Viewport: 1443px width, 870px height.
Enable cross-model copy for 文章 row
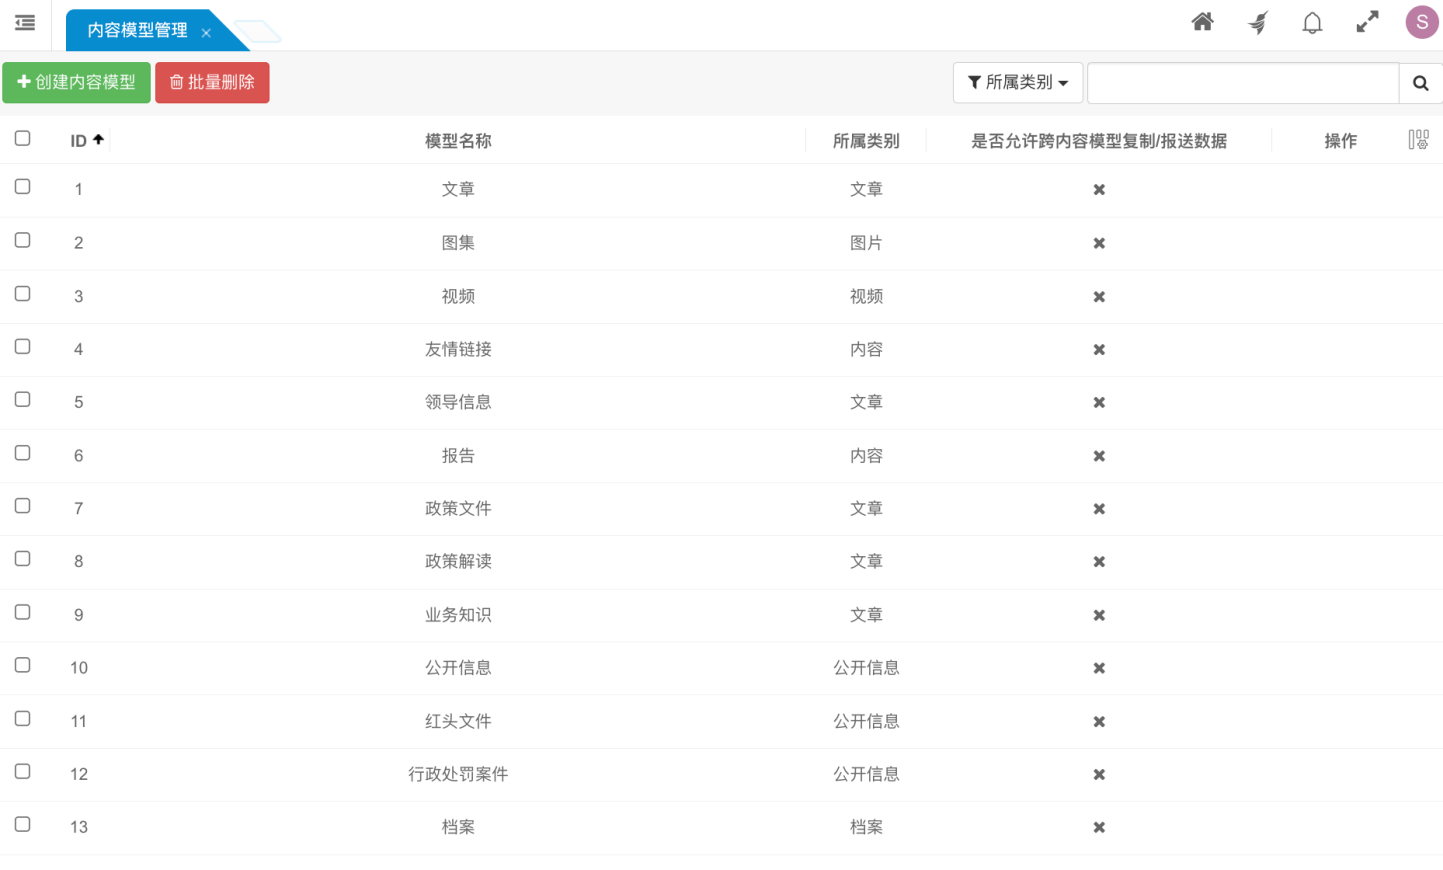coord(1098,189)
